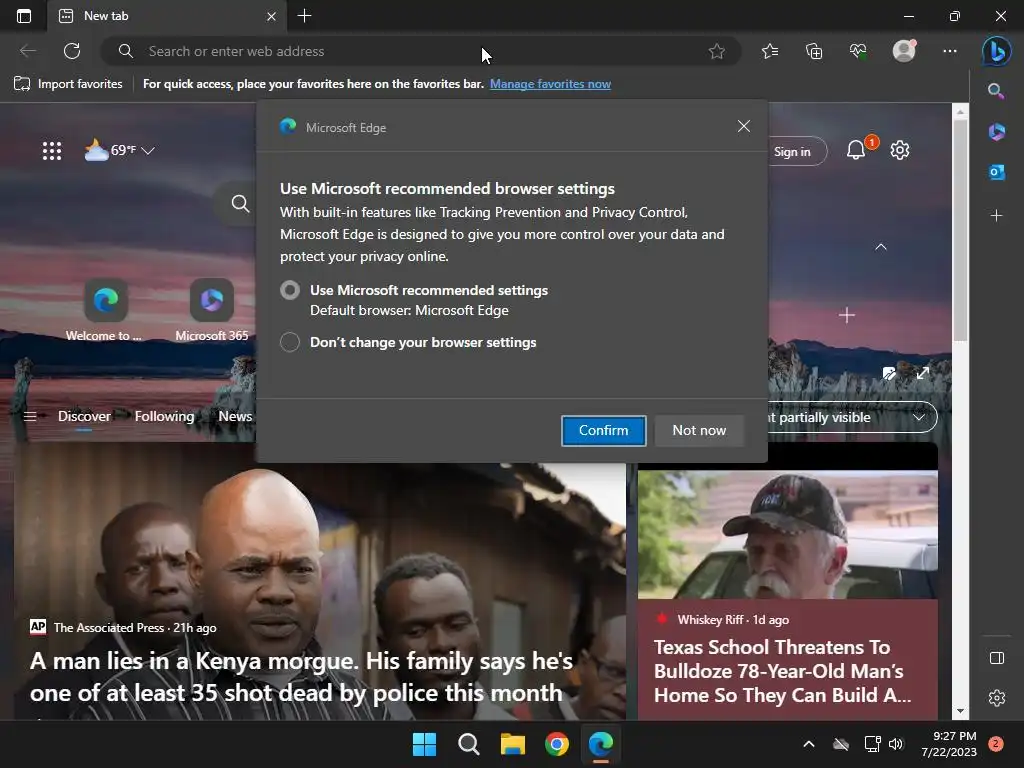1024x768 pixels.
Task: Open the app launcher grid icon
Action: click(52, 151)
